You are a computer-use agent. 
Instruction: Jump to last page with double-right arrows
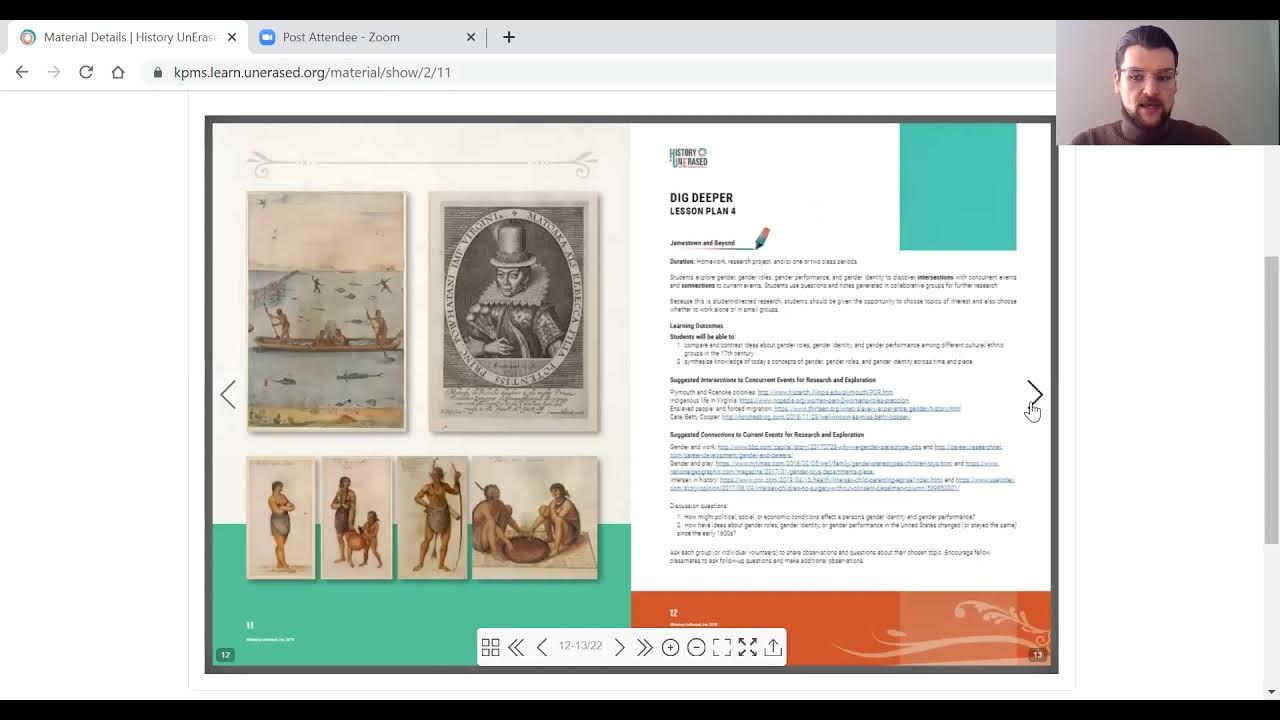(645, 648)
